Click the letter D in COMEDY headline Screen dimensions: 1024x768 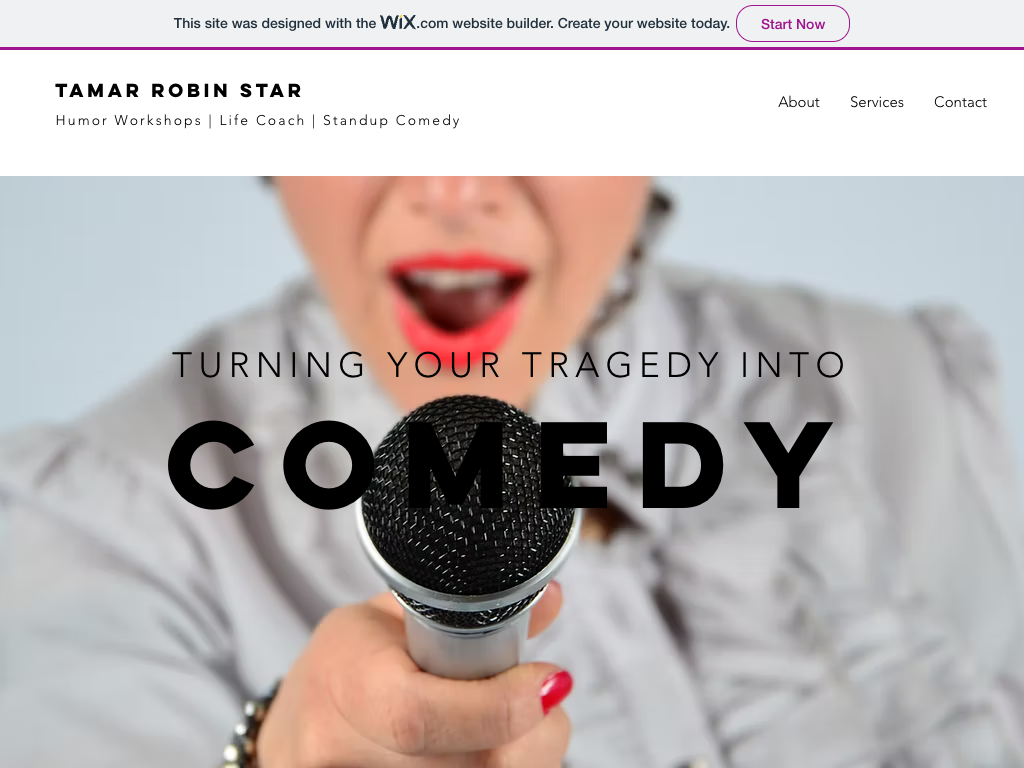(682, 464)
